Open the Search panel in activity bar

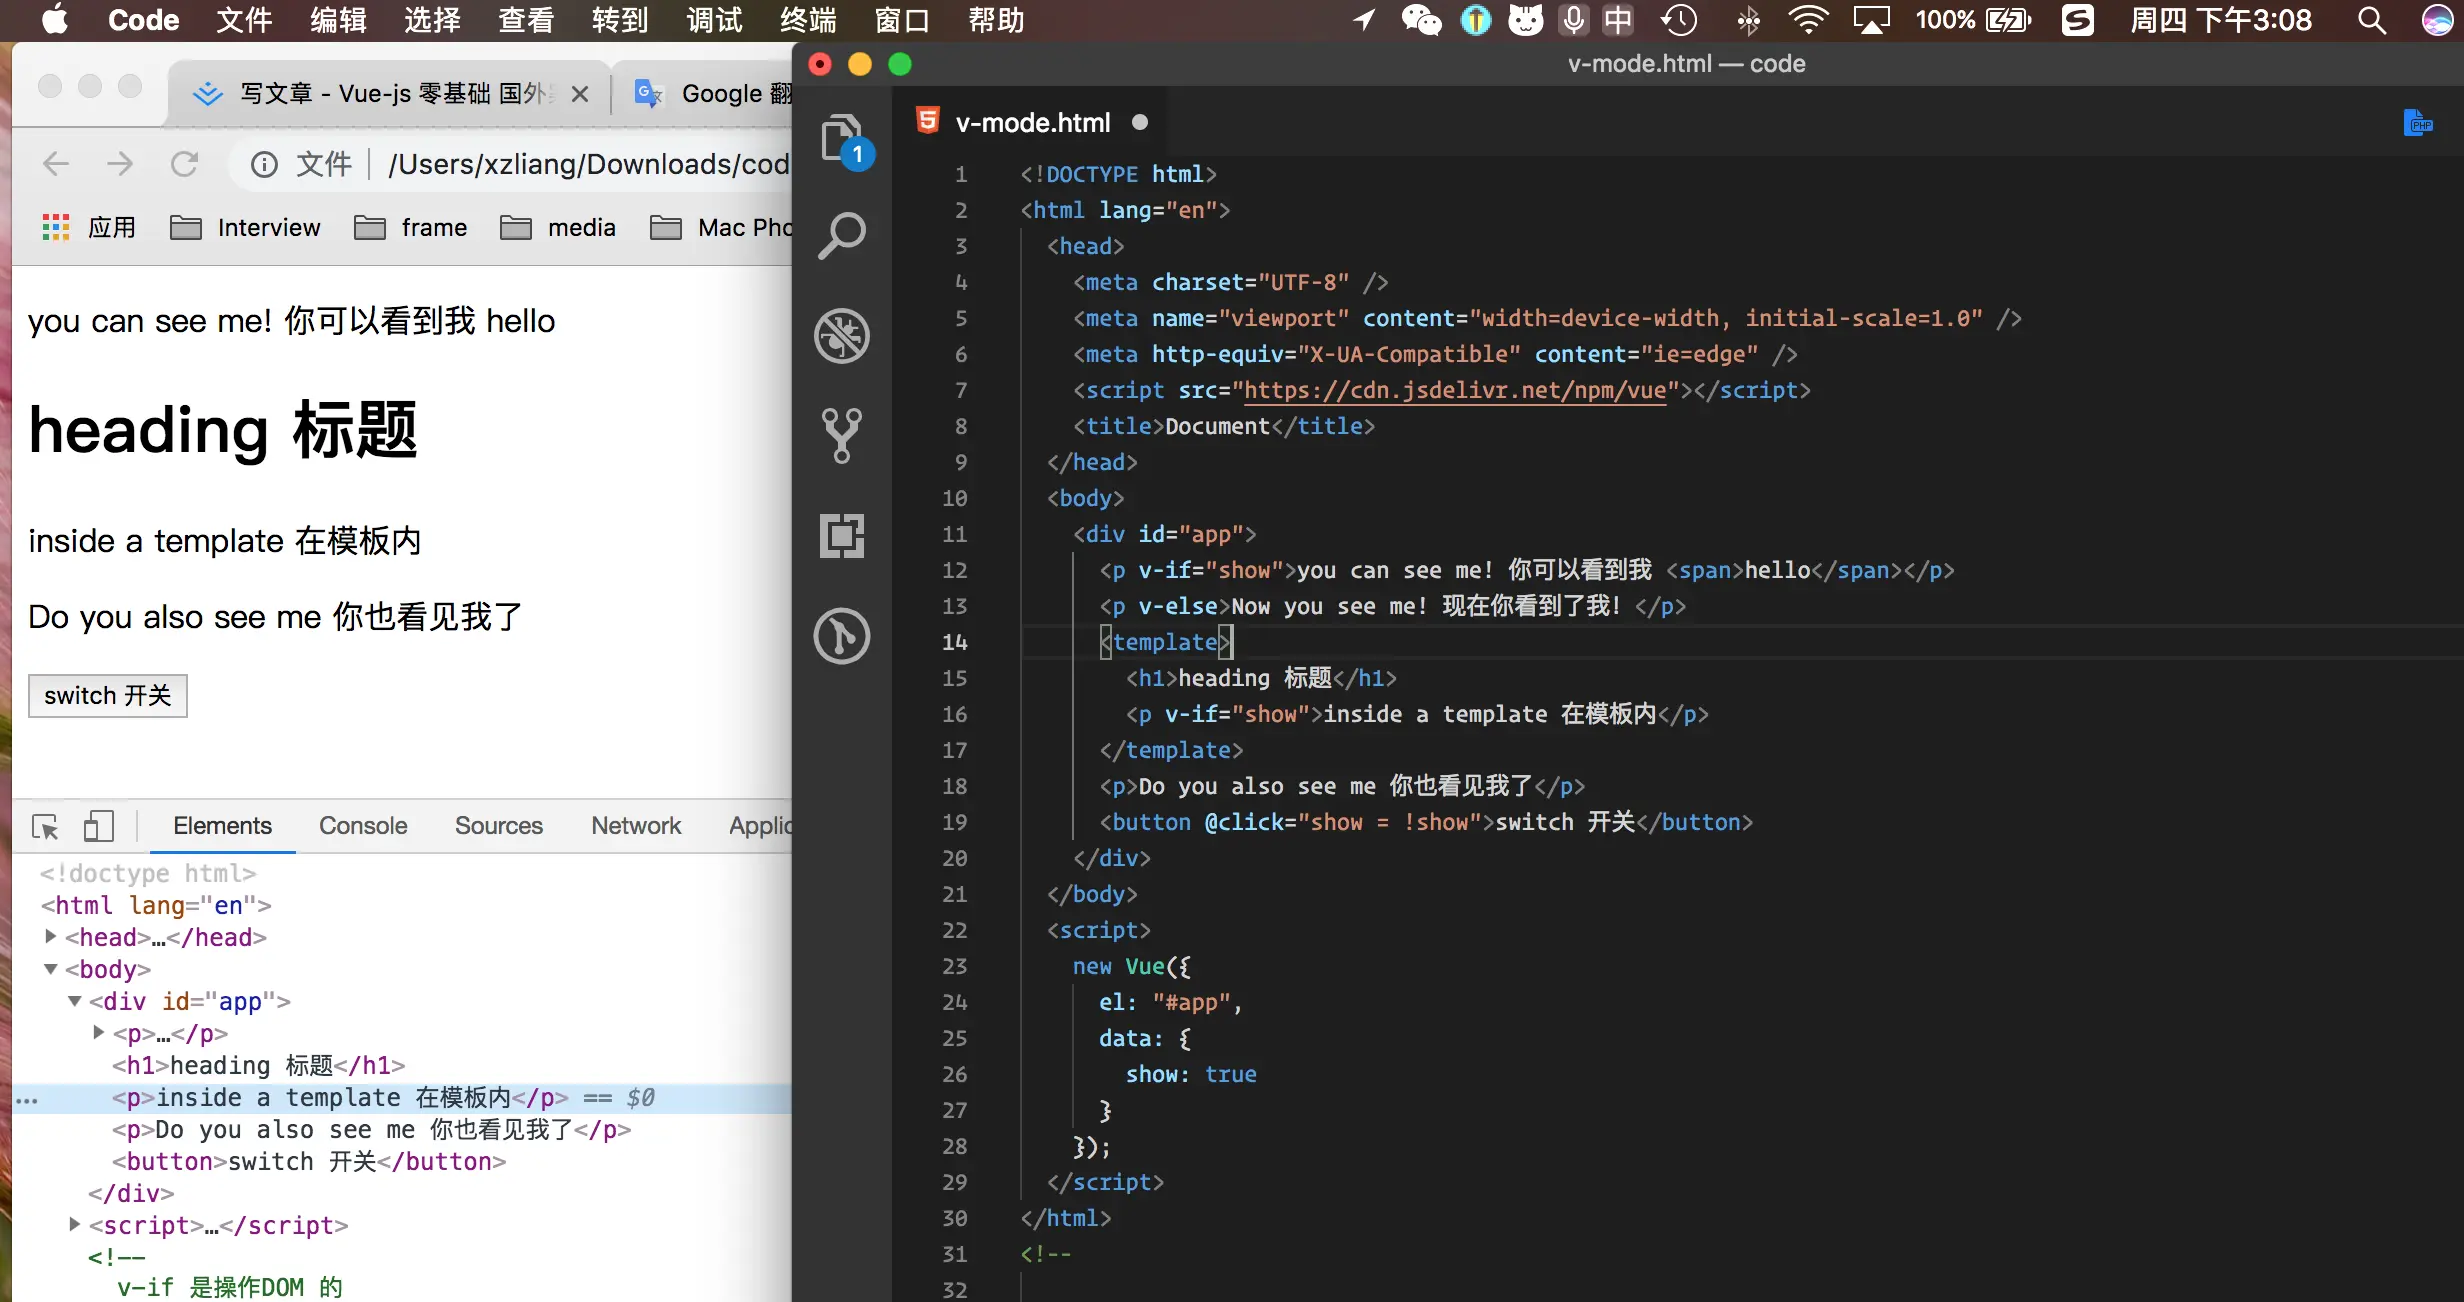point(841,237)
